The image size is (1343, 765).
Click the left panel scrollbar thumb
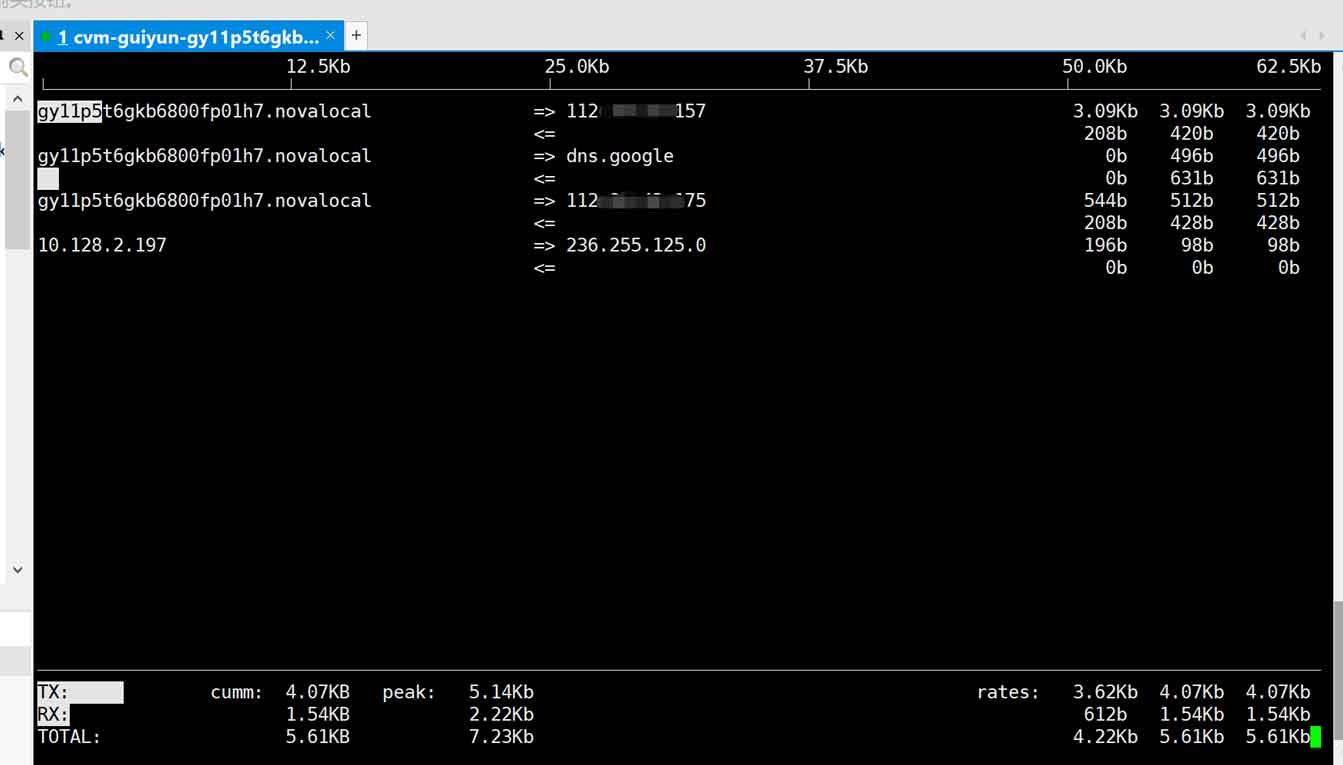point(17,180)
